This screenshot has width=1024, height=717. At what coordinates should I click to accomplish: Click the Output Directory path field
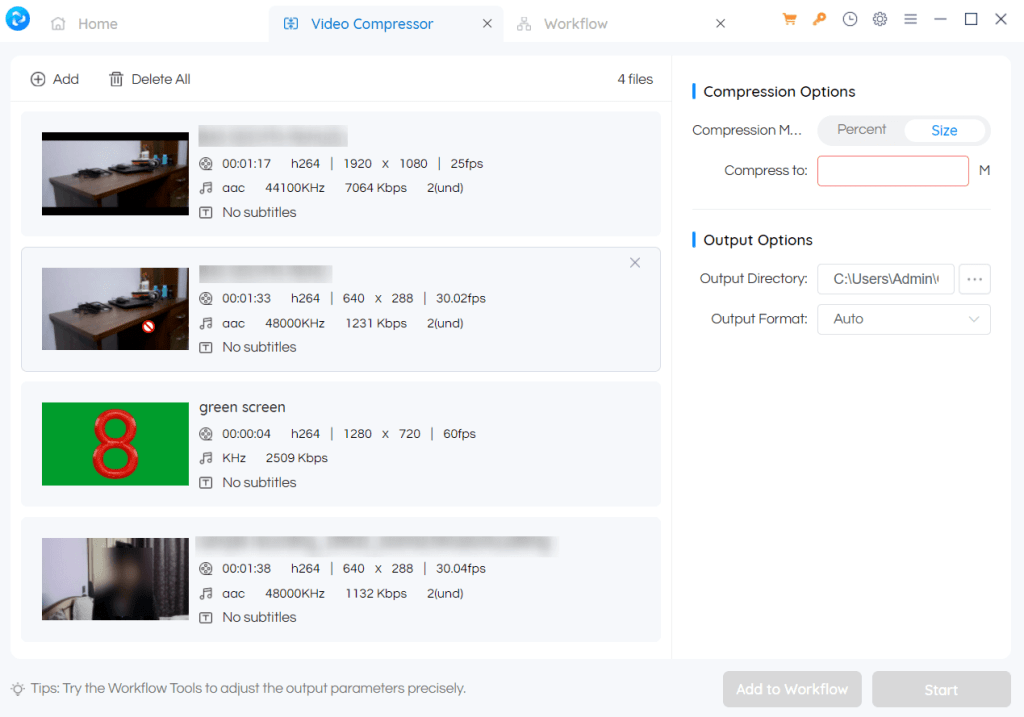point(886,279)
